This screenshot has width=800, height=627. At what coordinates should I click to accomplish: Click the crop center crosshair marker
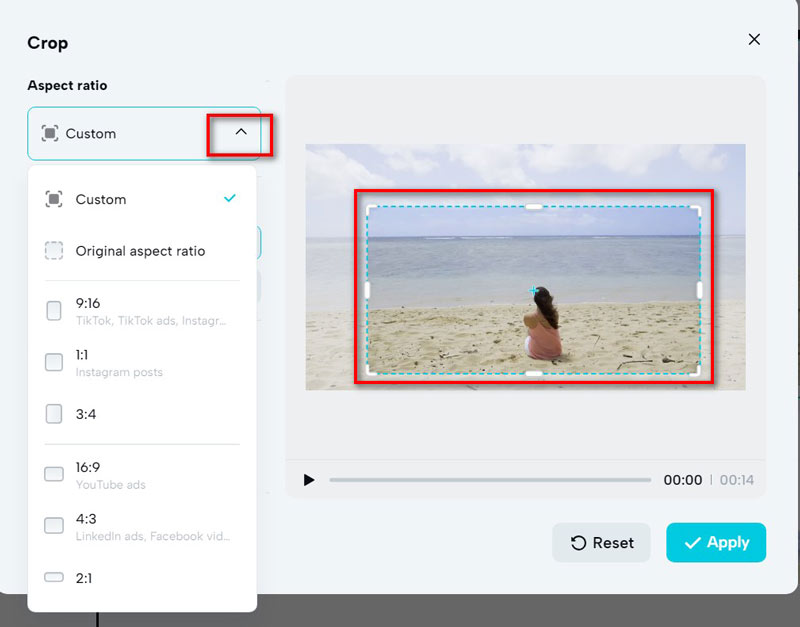[533, 291]
